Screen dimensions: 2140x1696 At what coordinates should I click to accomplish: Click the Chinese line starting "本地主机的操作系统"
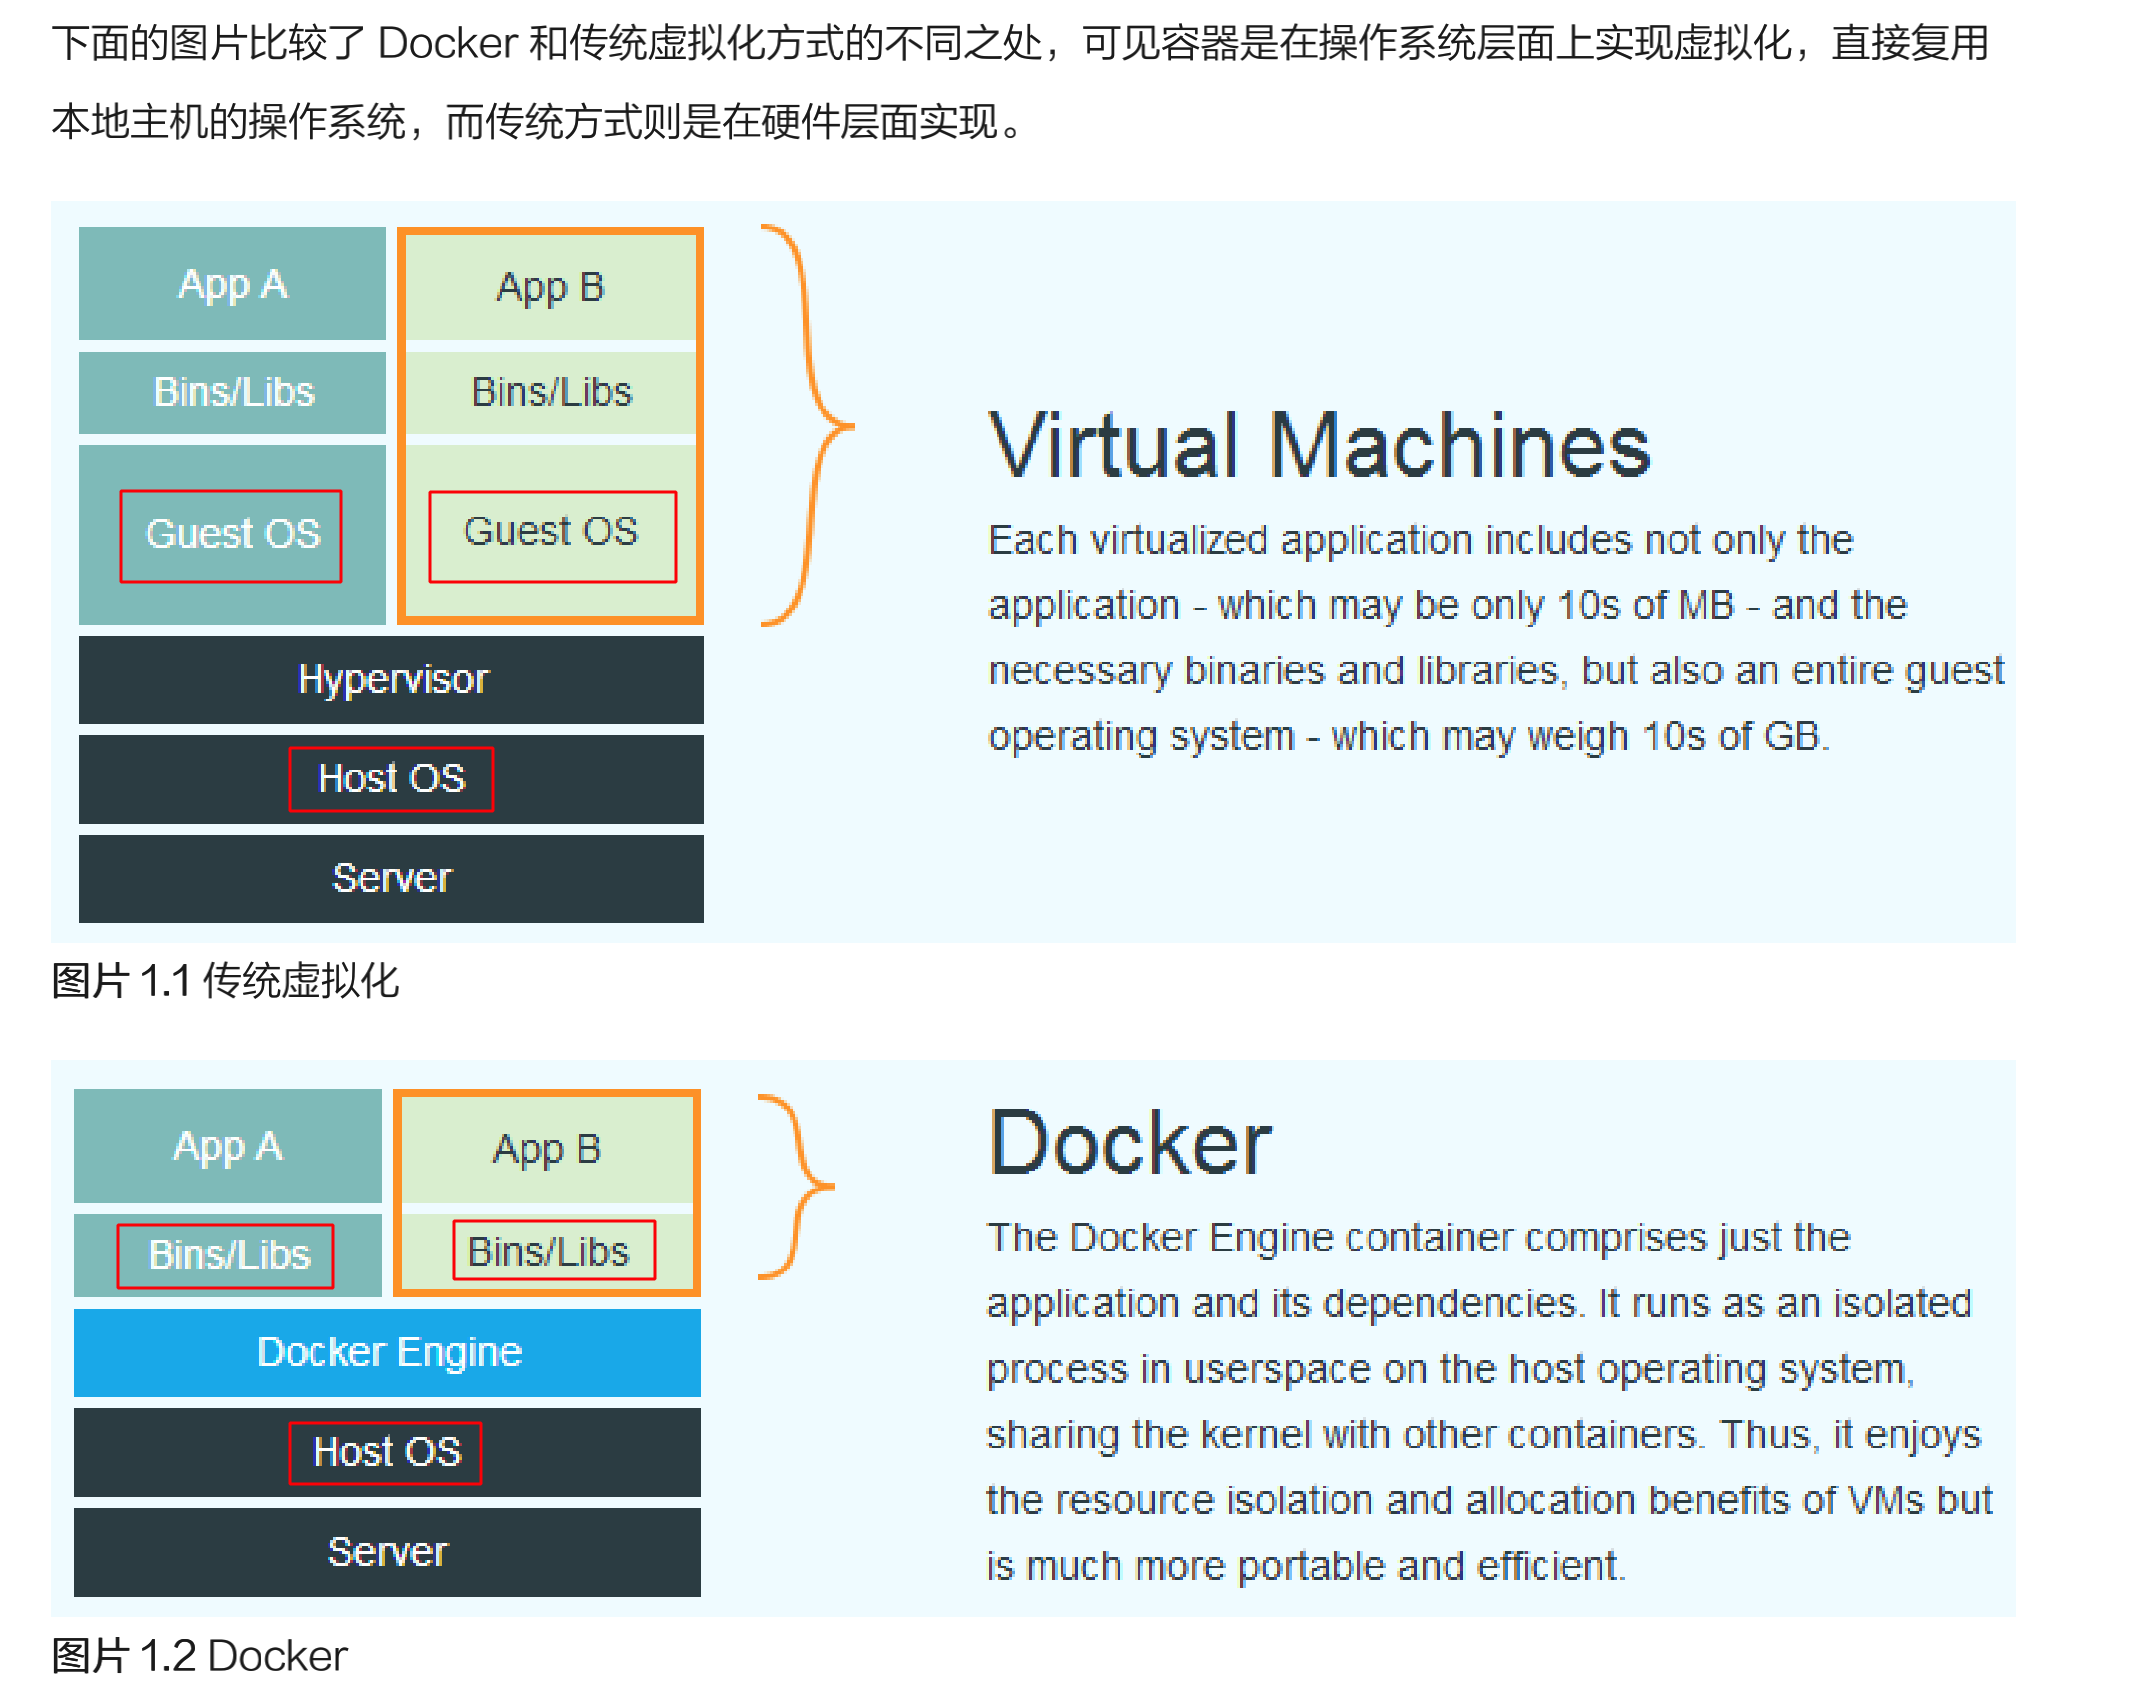[538, 122]
